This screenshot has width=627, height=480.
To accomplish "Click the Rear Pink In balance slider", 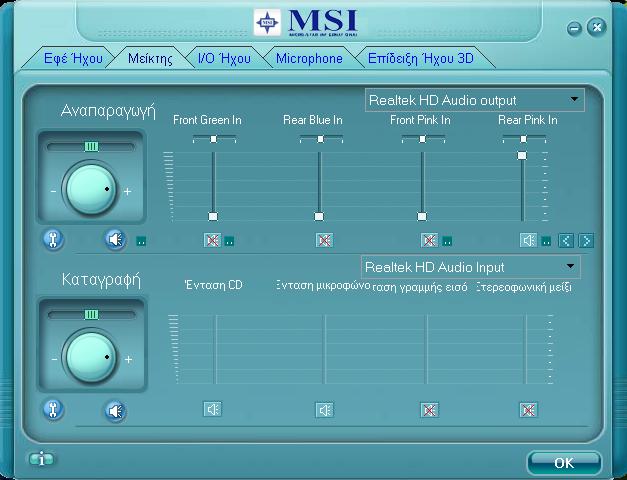I will coord(523,139).
